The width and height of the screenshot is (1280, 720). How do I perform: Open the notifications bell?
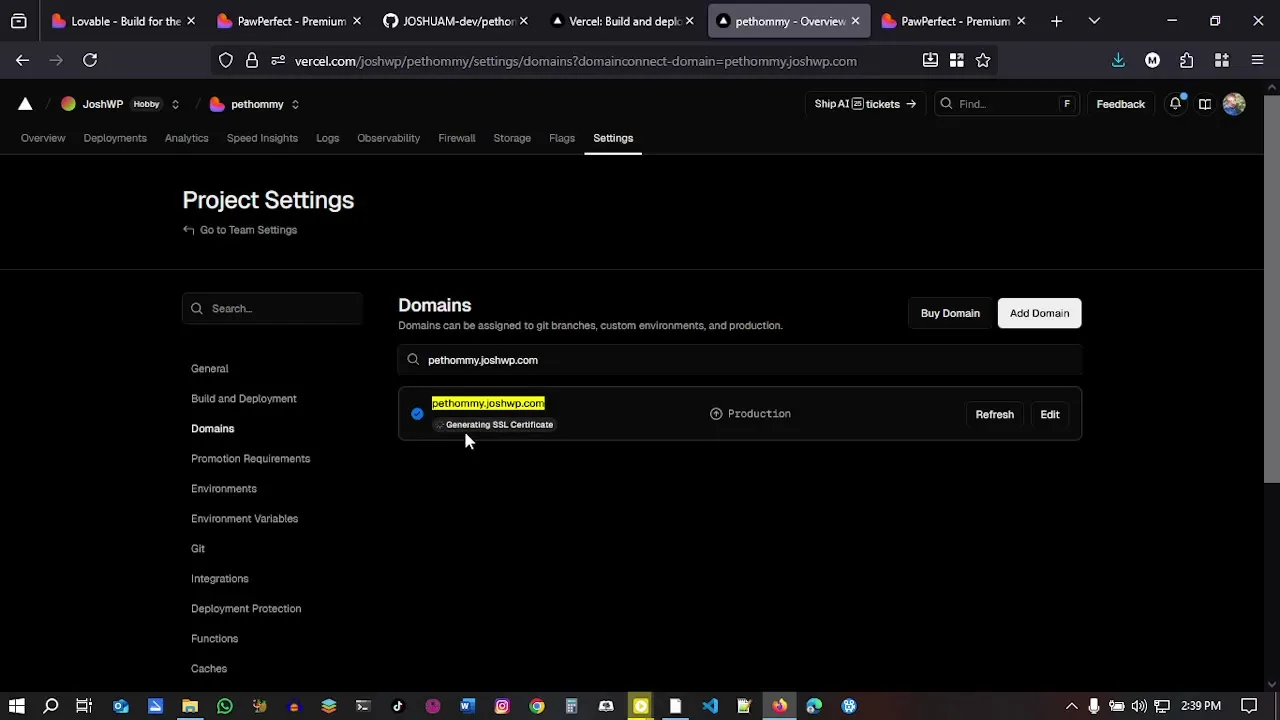(x=1176, y=104)
